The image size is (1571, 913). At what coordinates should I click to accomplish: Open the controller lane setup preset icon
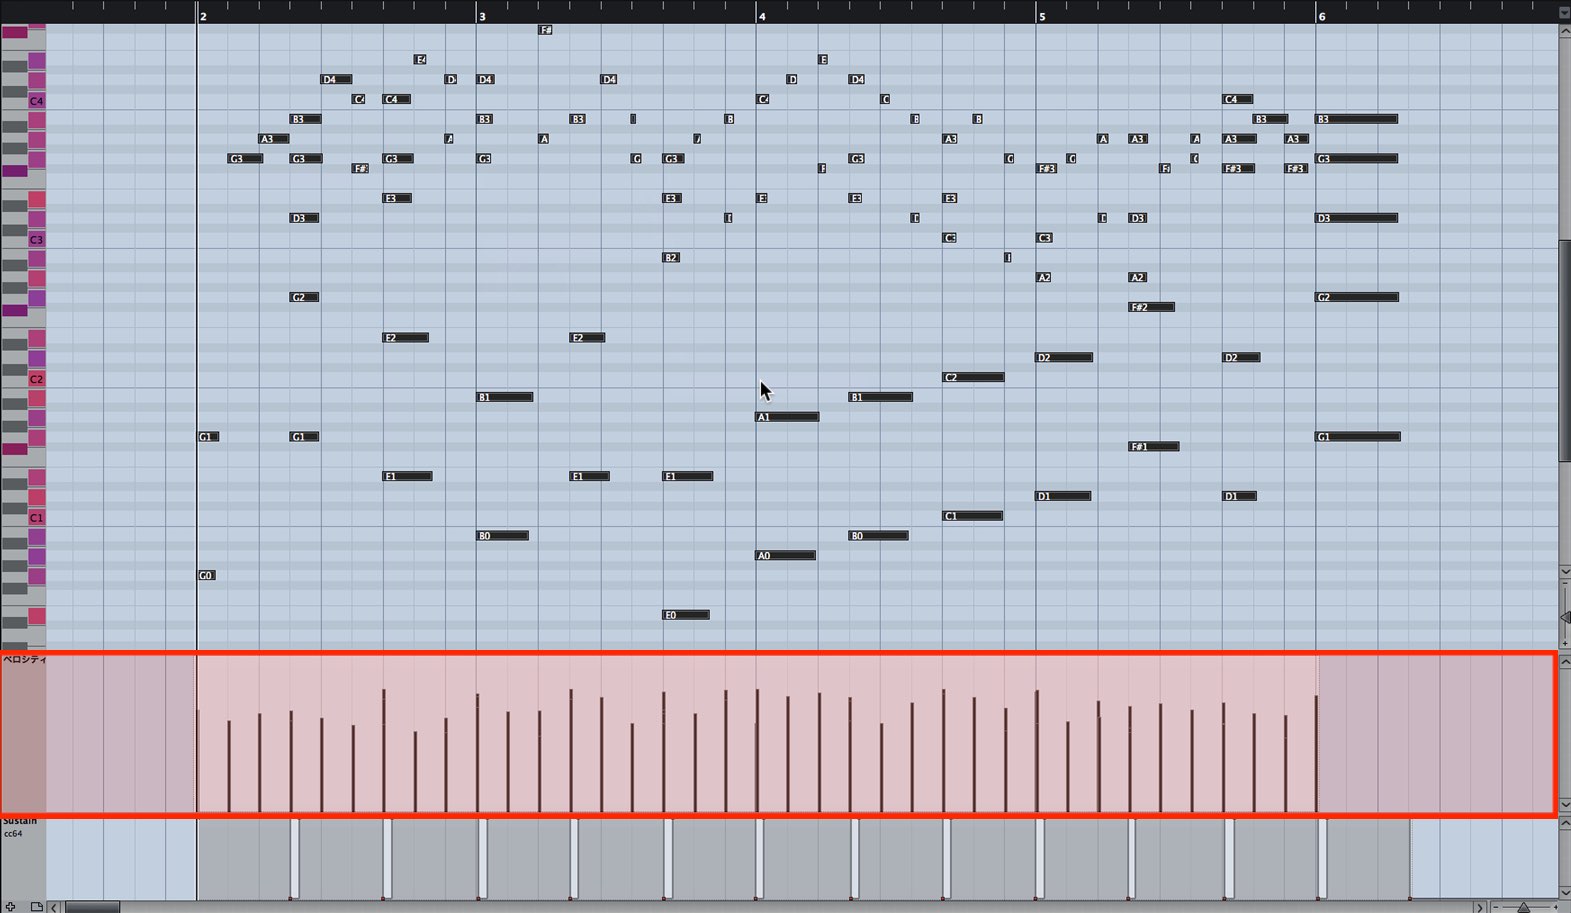36,906
